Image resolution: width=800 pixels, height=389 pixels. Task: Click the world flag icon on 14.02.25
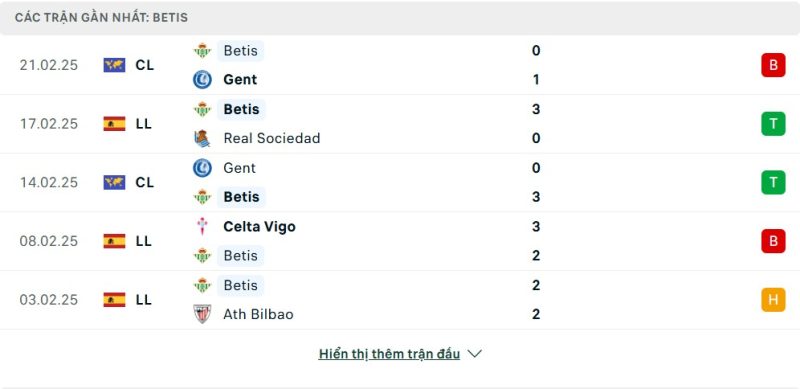[x=114, y=182]
